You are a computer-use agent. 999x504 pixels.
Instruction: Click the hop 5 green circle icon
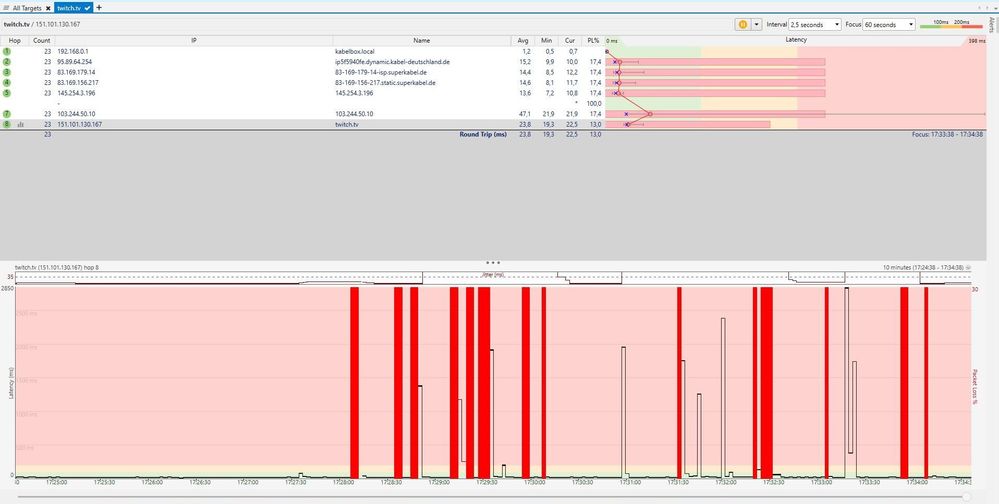click(x=6, y=93)
